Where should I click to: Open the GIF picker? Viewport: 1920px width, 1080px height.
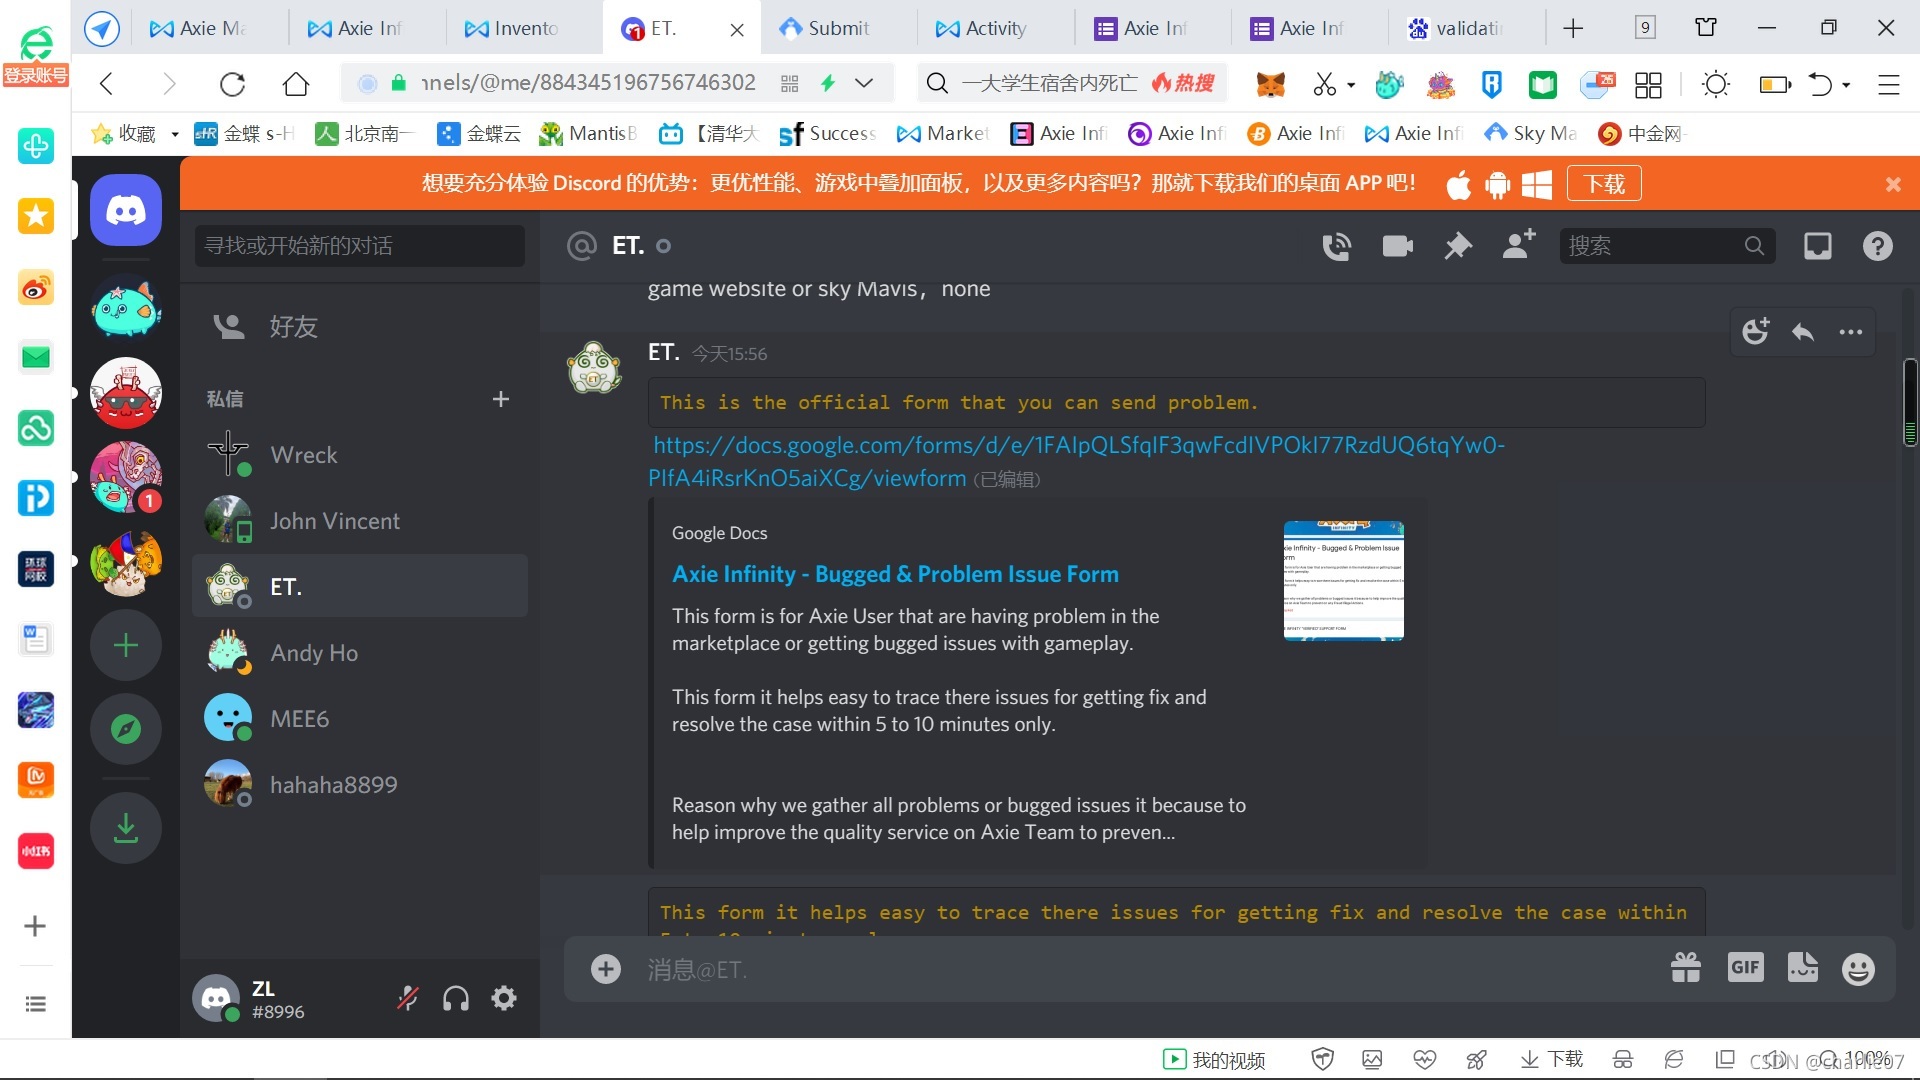1745,967
